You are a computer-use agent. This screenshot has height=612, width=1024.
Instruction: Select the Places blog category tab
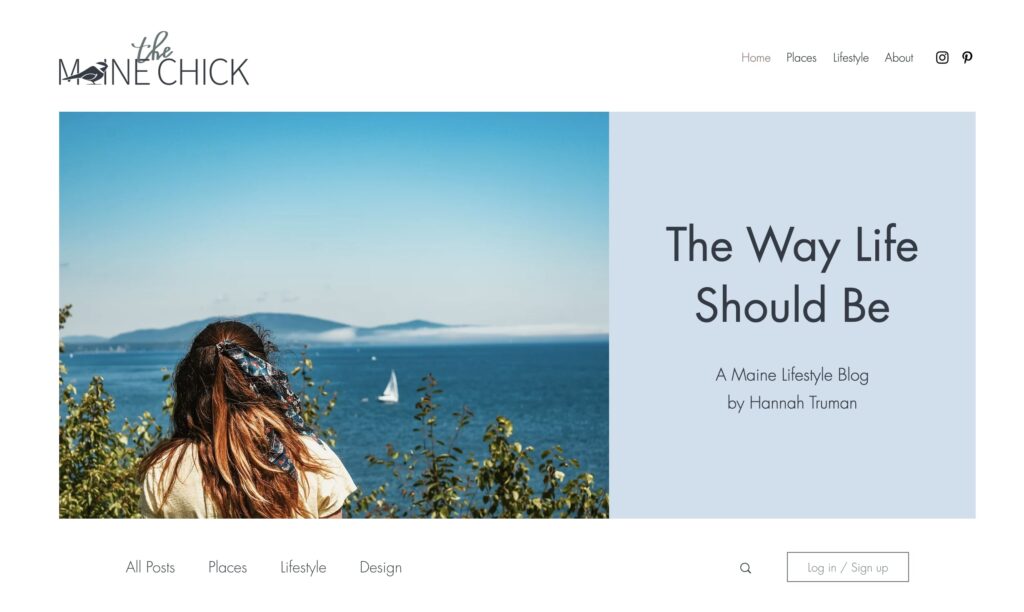pyautogui.click(x=227, y=567)
